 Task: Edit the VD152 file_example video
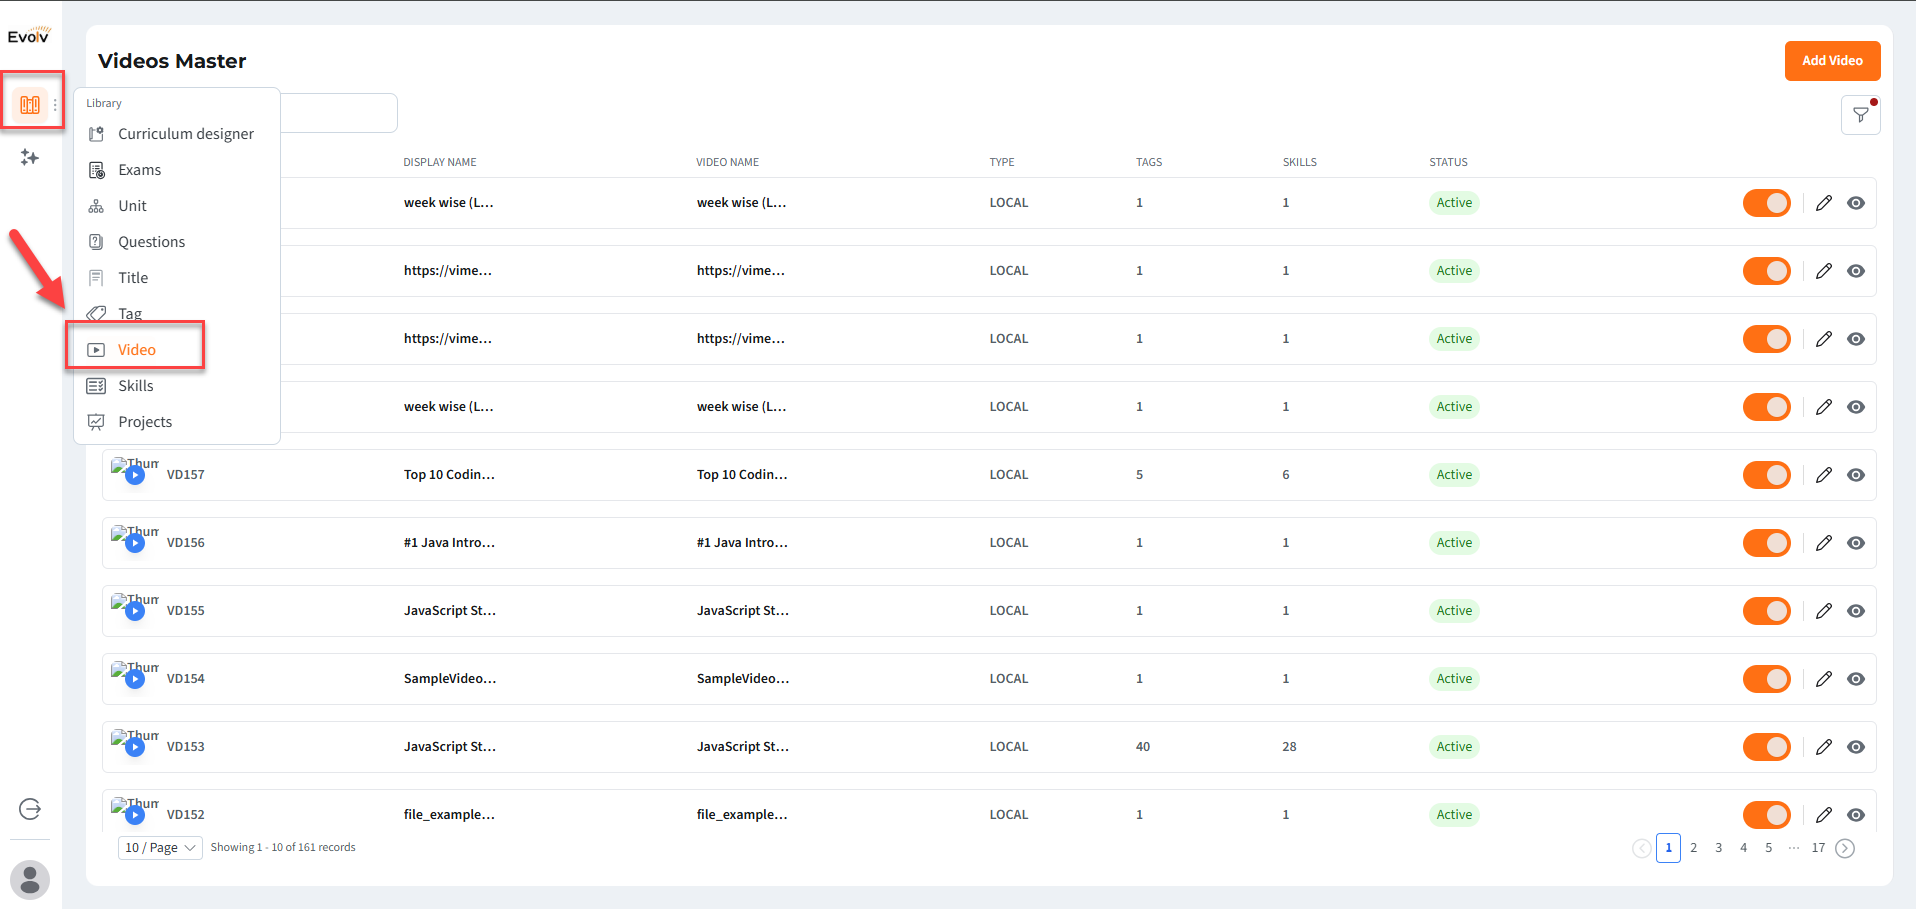[1824, 815]
